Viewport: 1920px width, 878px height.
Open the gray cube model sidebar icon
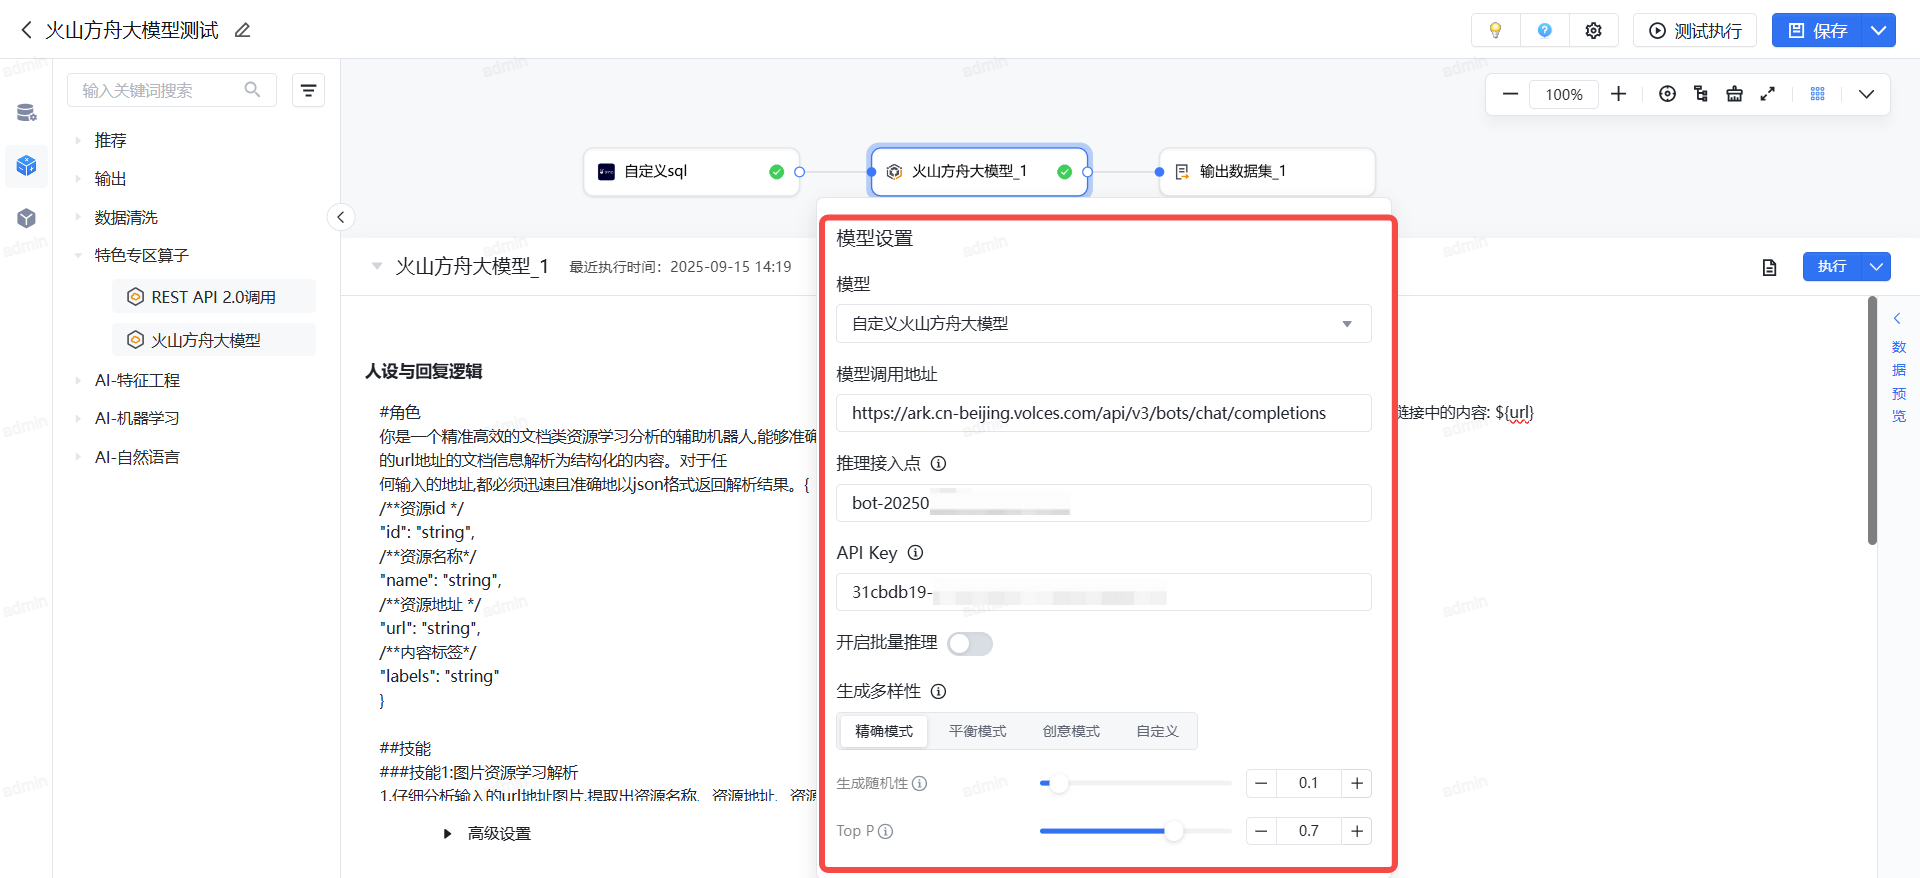[27, 218]
